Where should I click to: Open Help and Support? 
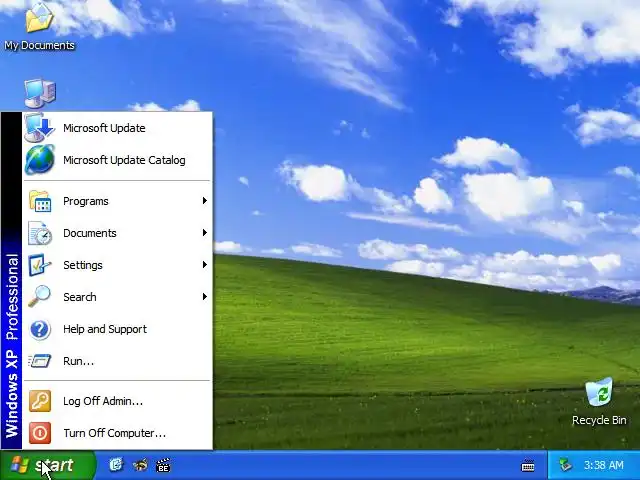pos(118,329)
